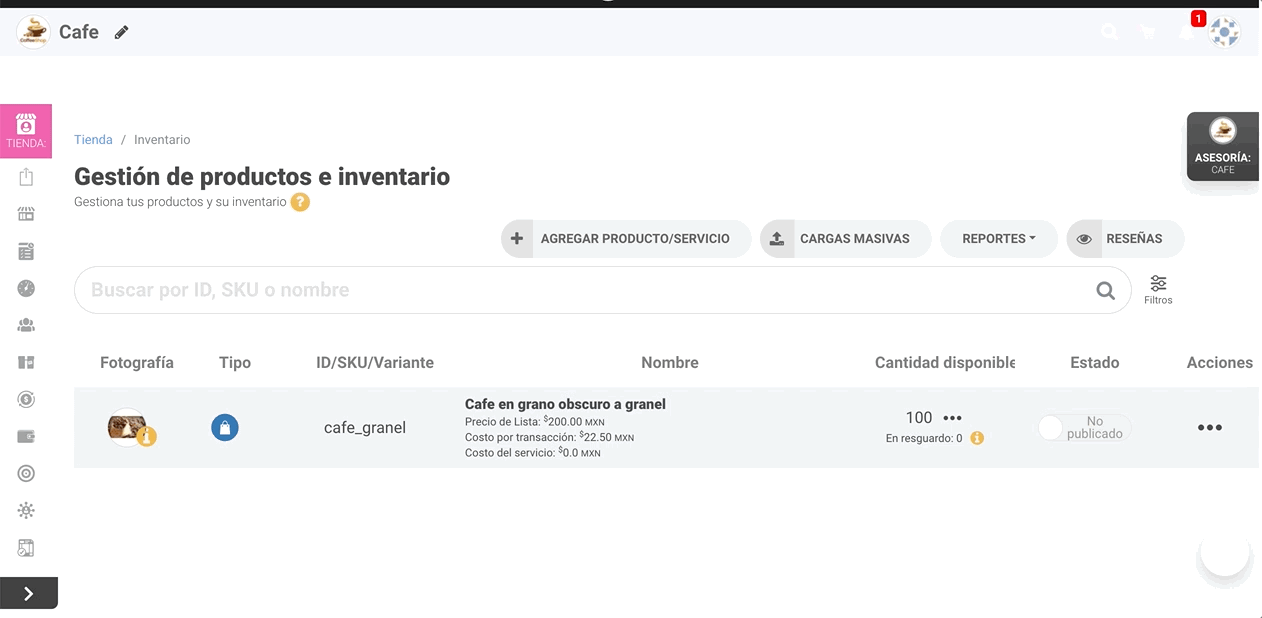Open quantity options dots next to 100
Viewport: 1262px width, 618px height.
952,418
